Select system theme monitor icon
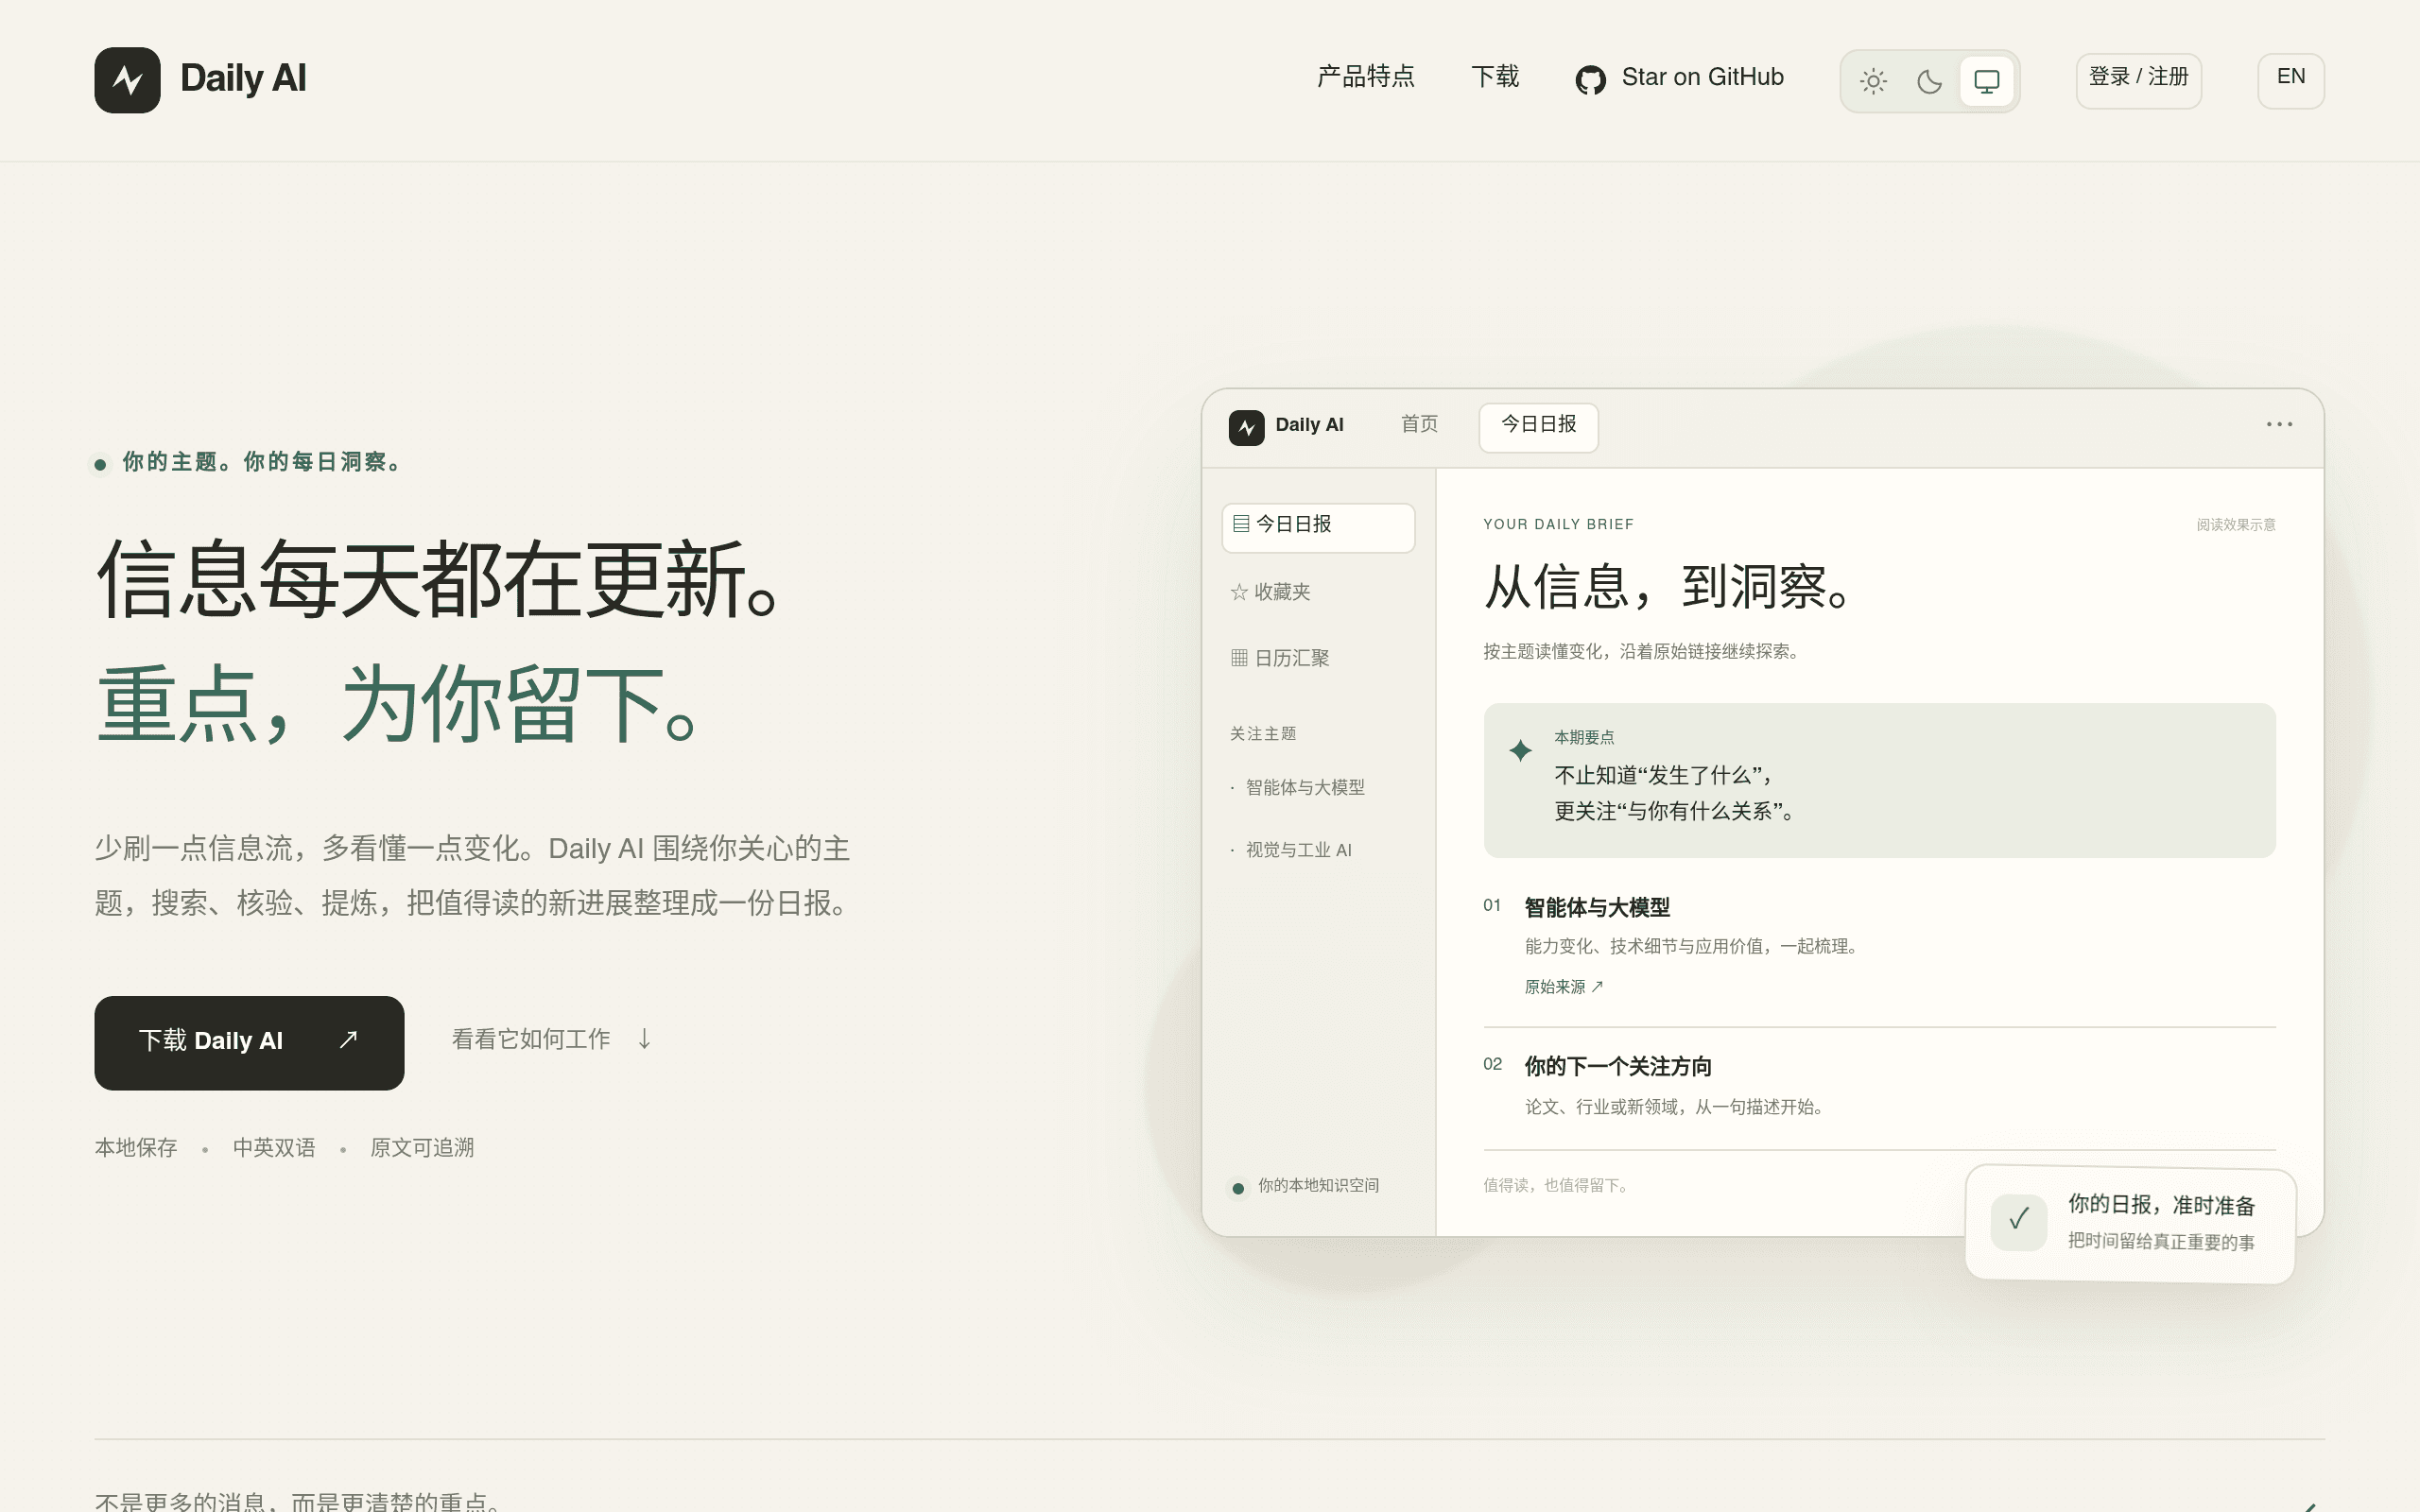 pyautogui.click(x=1986, y=81)
